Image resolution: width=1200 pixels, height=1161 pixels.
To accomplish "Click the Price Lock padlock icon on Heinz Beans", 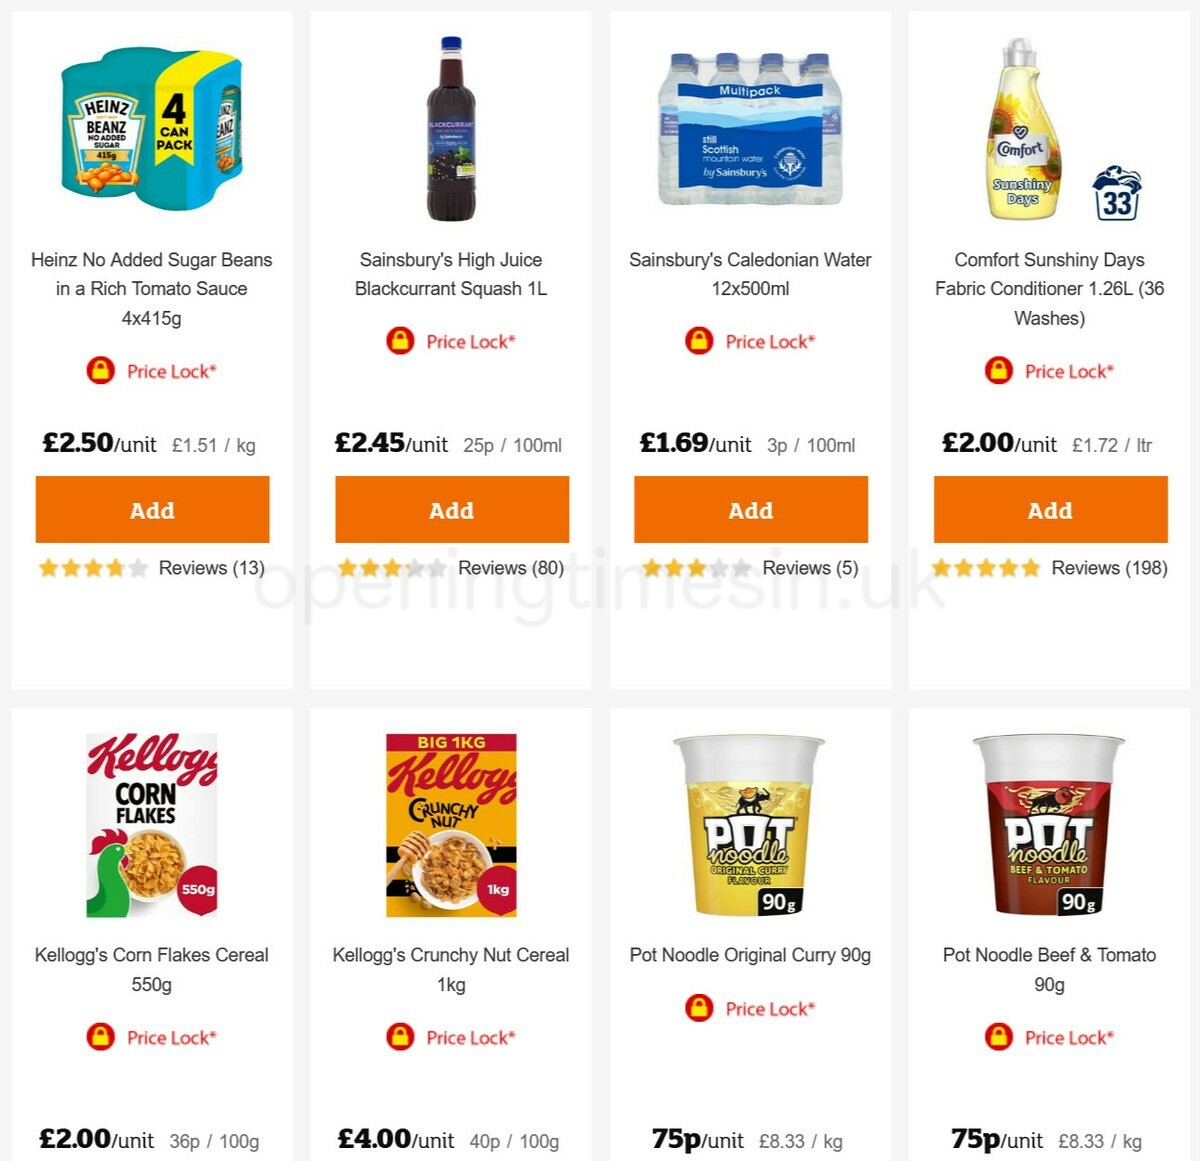I will [99, 371].
